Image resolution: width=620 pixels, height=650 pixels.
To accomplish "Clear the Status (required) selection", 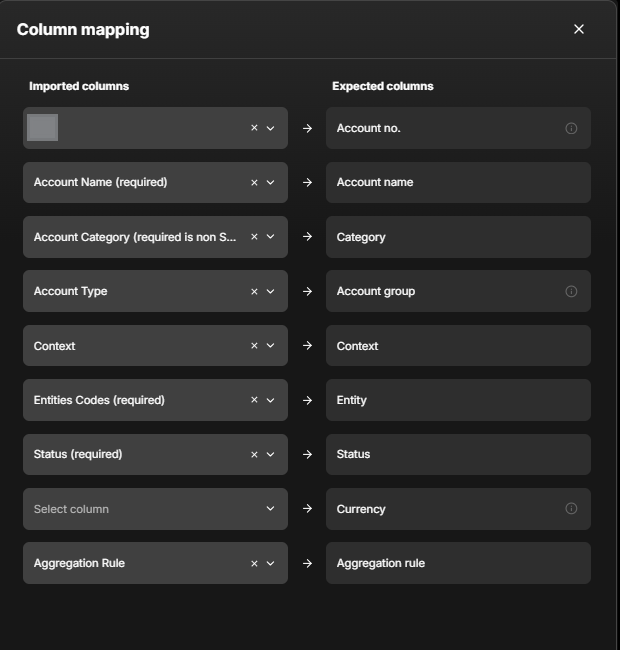I will (x=254, y=455).
